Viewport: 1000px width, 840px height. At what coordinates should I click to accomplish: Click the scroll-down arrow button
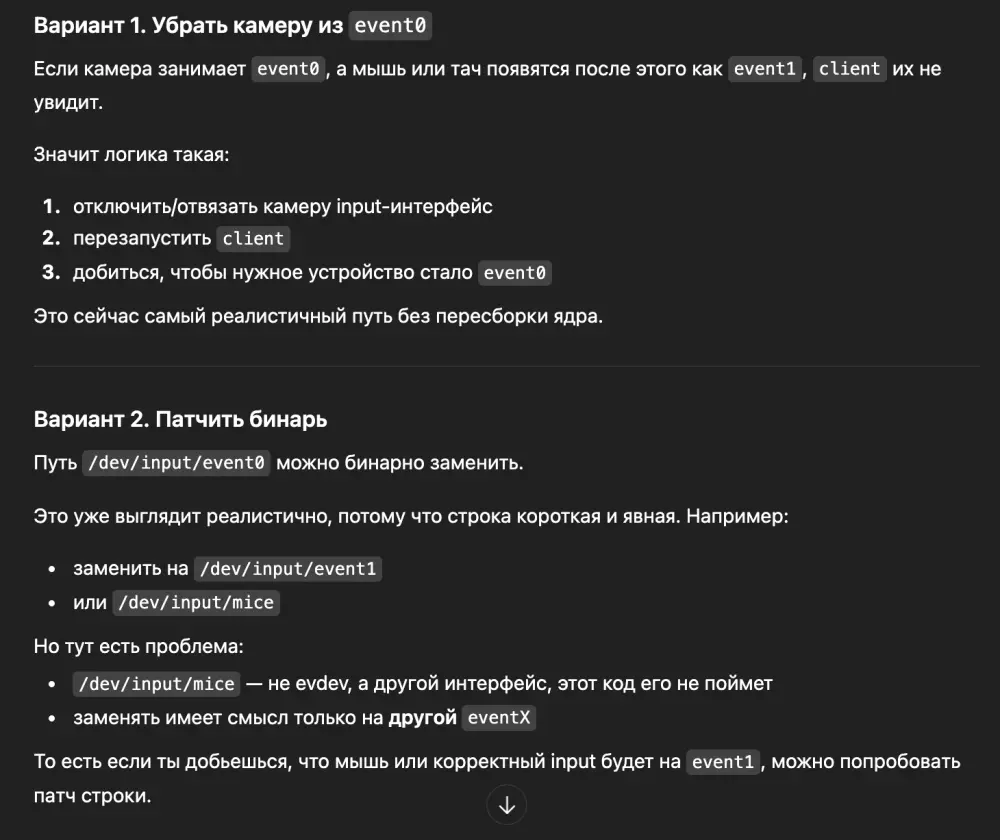pyautogui.click(x=507, y=805)
